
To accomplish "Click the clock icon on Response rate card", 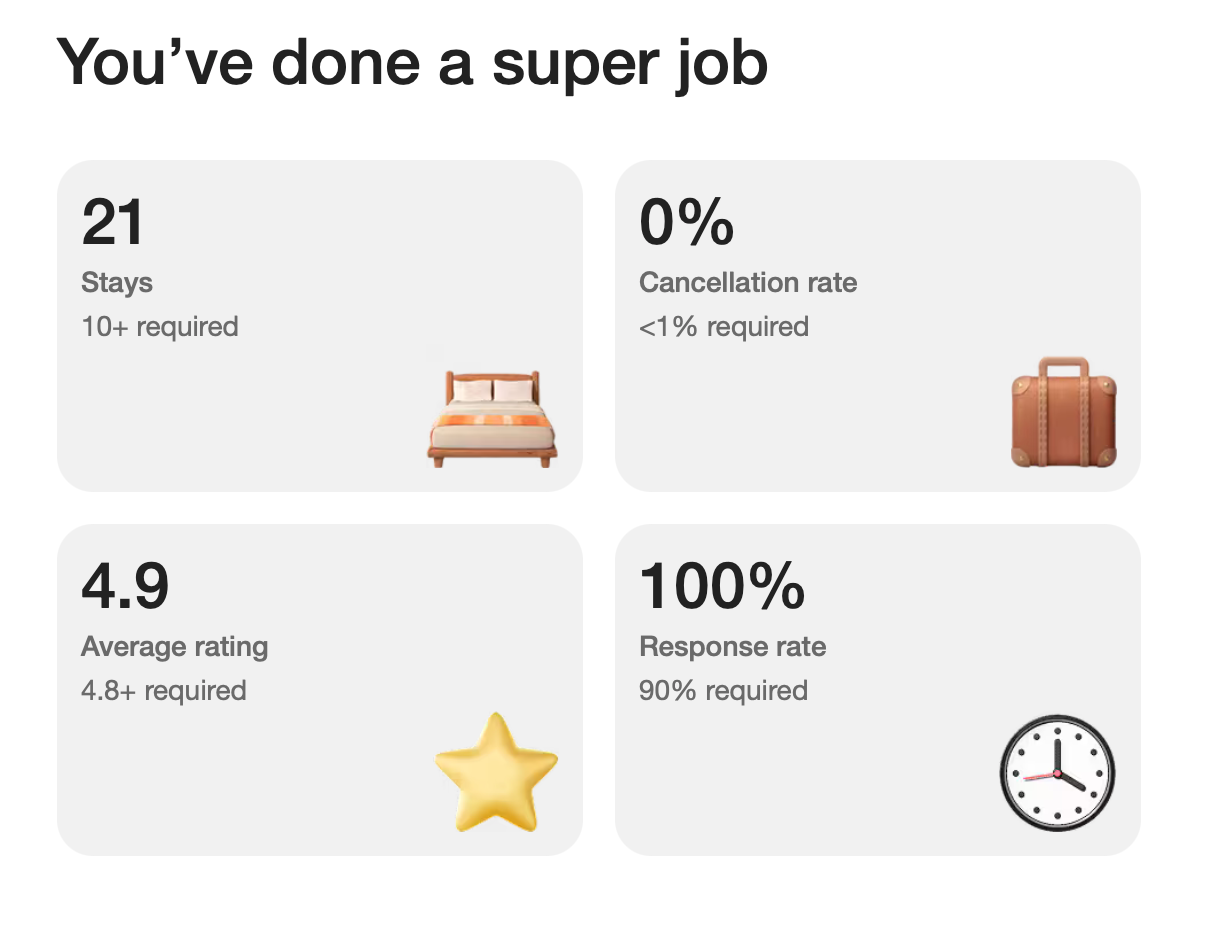I will tap(1056, 773).
